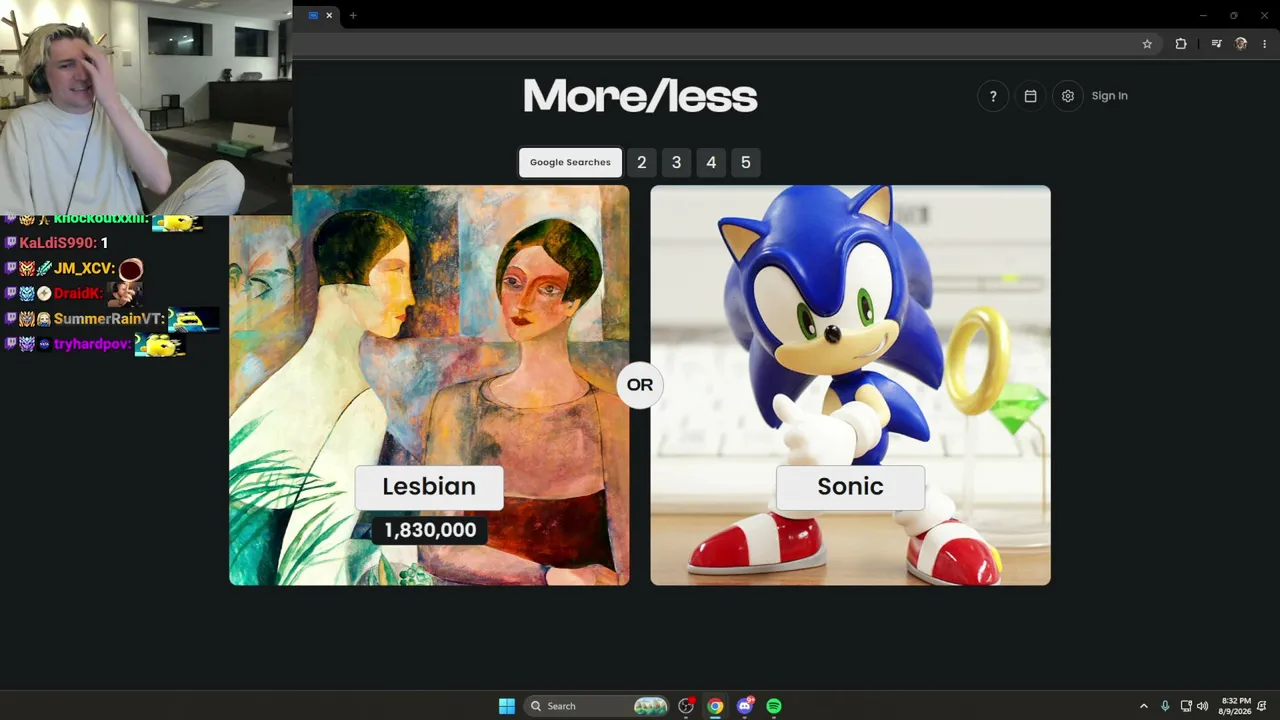Choose the Lesbian painting card
The image size is (1280, 720).
429,385
